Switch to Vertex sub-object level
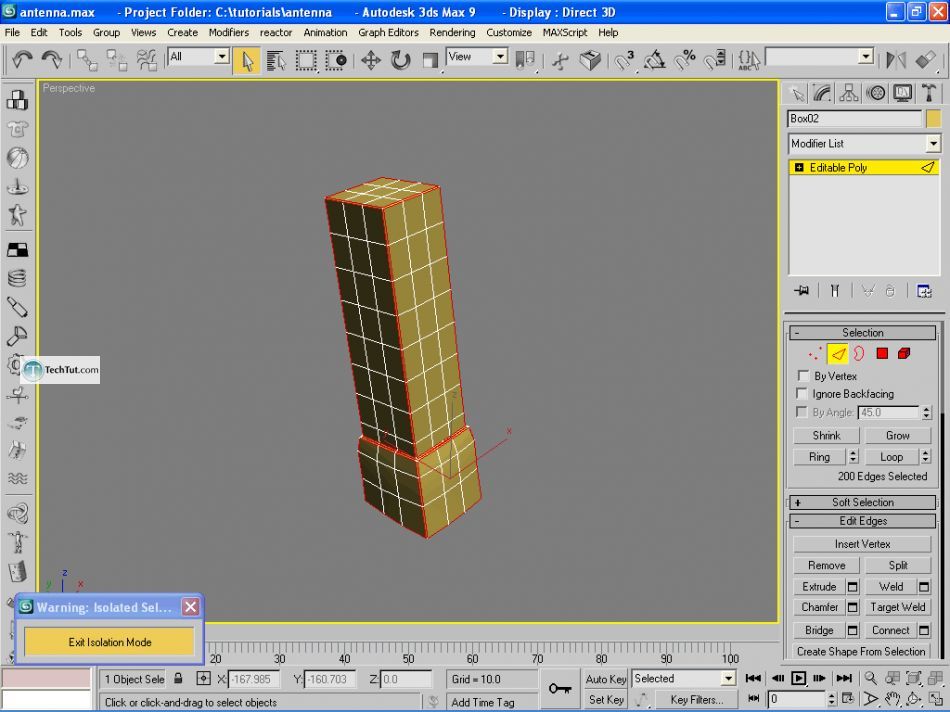Screen dimensions: 950x712 coord(815,354)
